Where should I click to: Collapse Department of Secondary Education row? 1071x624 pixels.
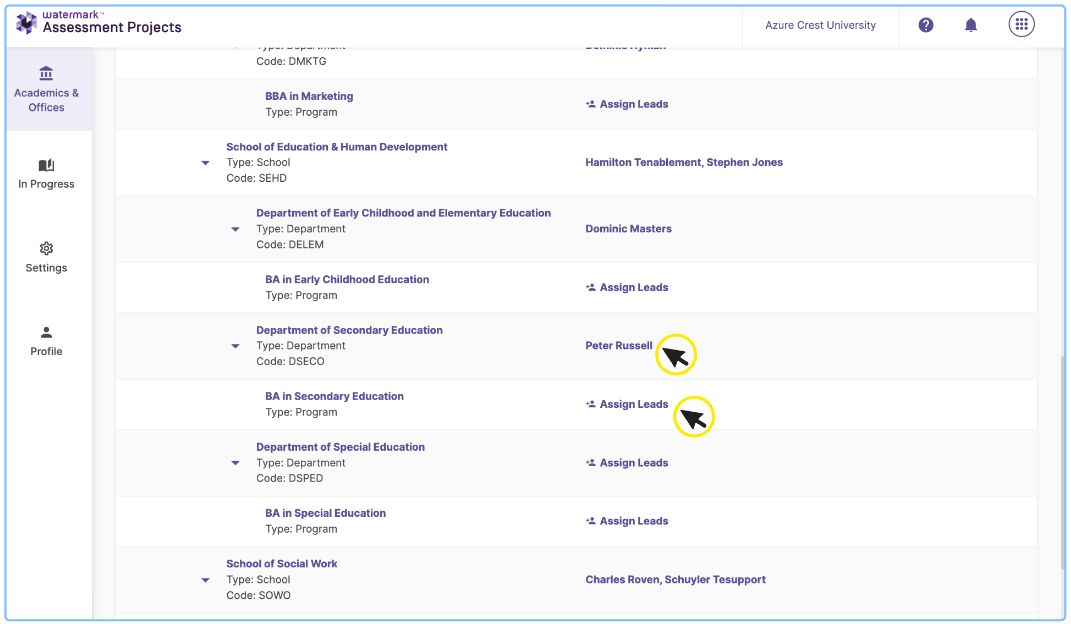(236, 346)
